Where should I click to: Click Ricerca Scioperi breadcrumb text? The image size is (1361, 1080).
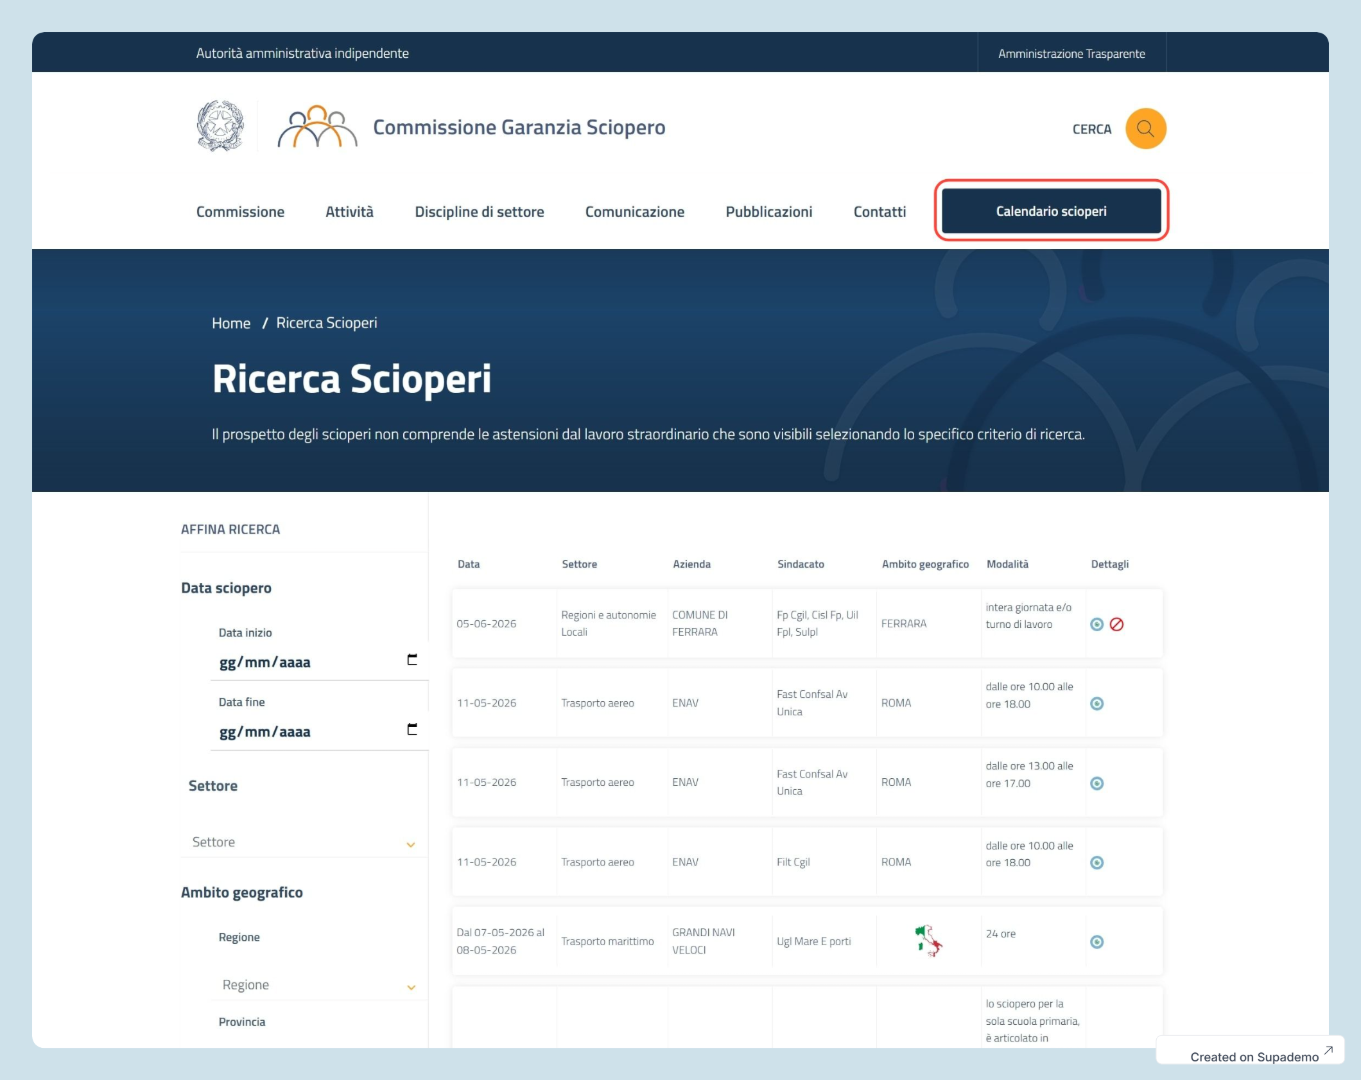point(327,323)
